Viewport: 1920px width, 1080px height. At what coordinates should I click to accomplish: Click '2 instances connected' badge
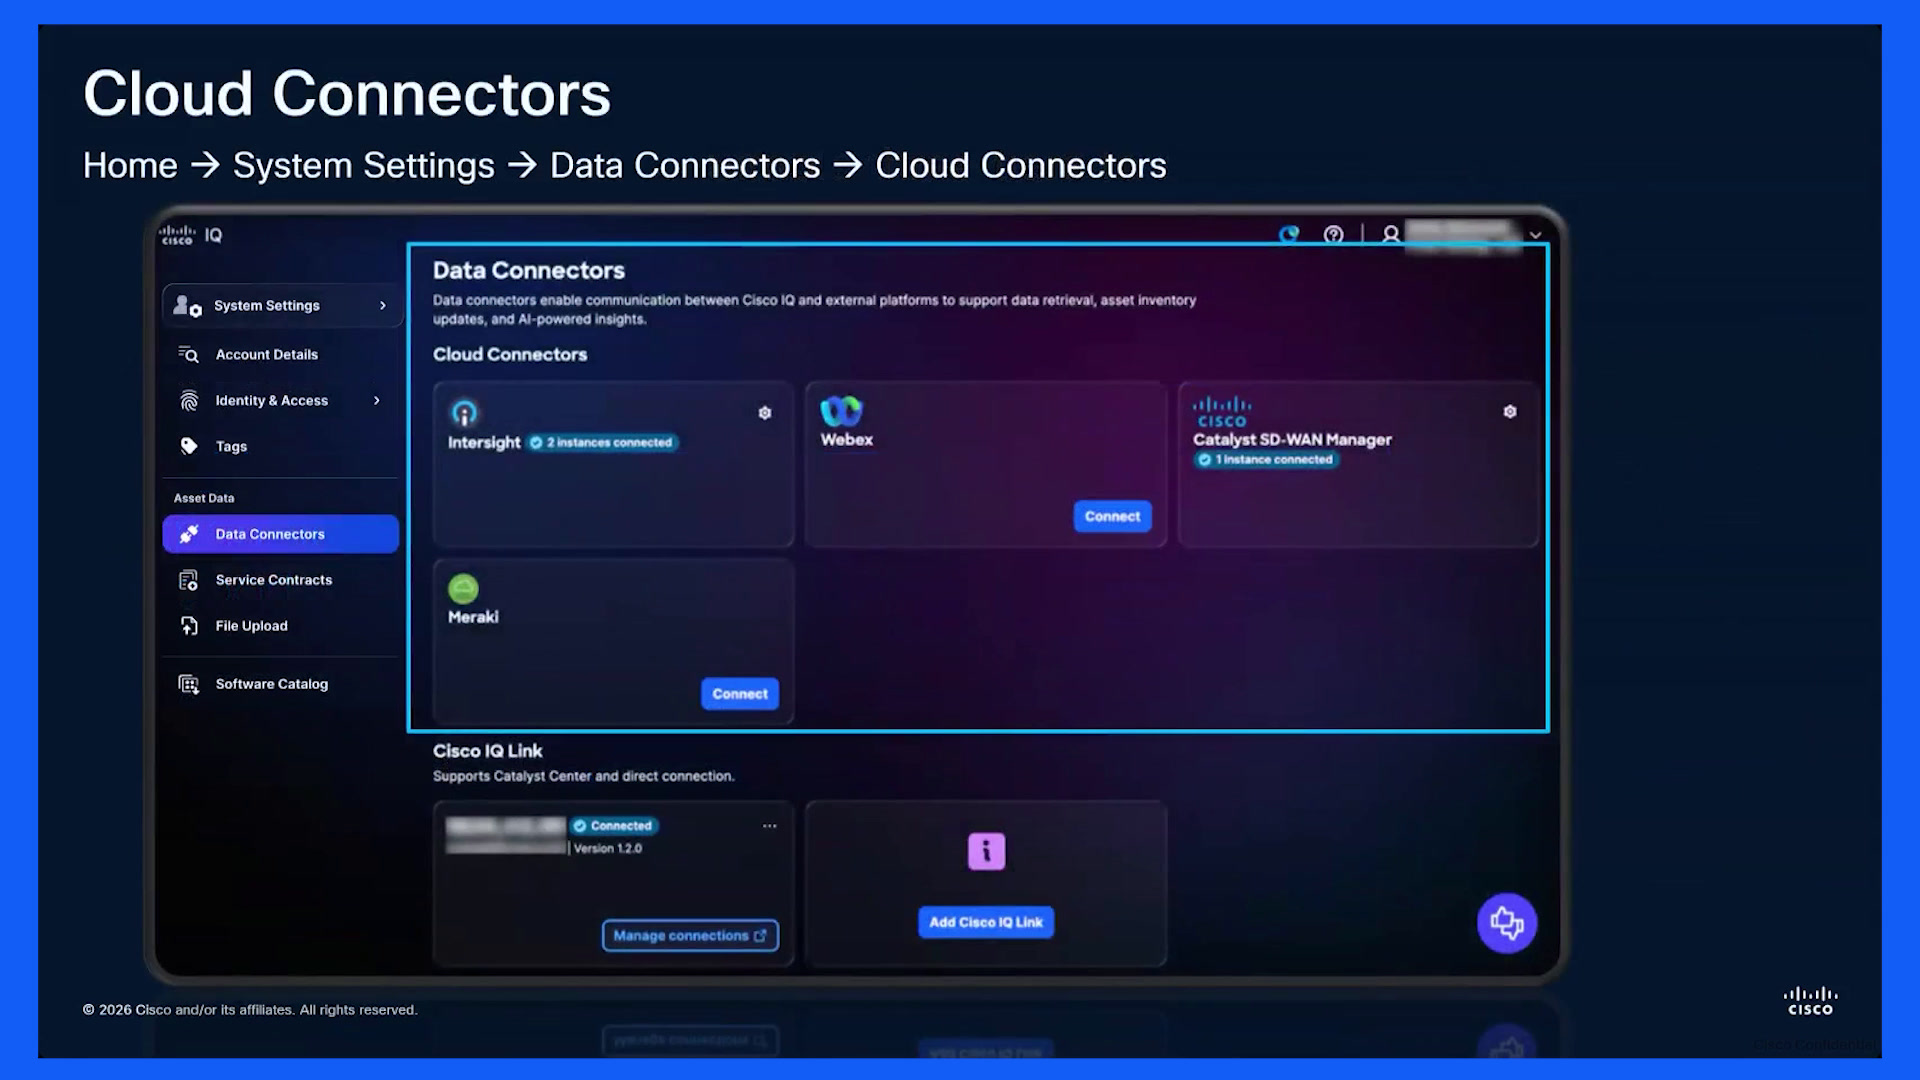pos(603,443)
